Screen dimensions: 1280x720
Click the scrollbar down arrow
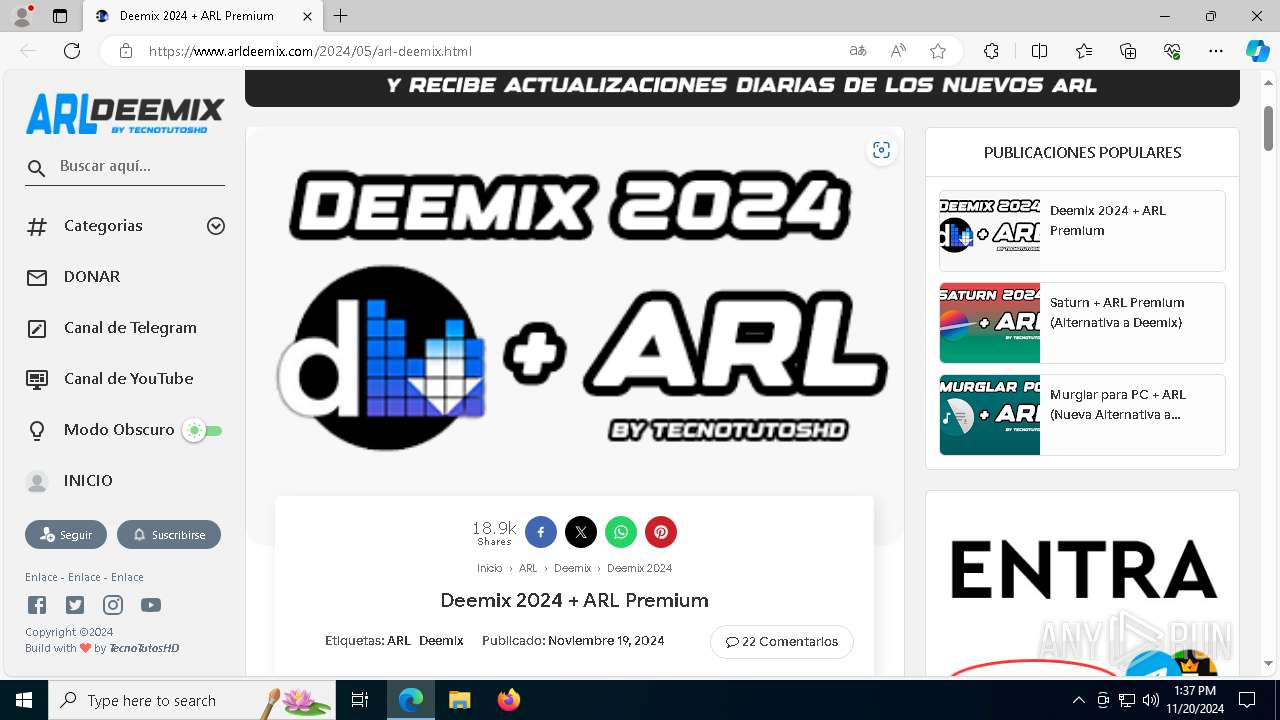pos(1269,663)
